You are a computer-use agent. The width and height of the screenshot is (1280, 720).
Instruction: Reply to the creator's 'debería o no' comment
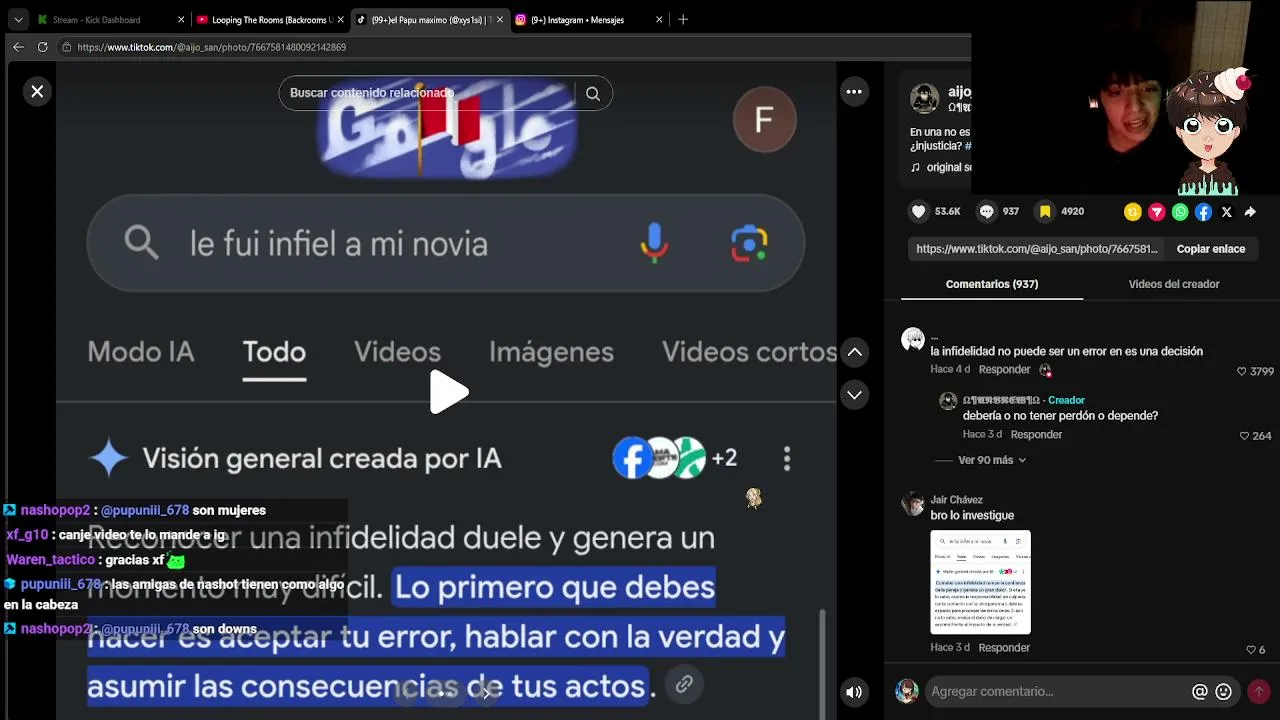1036,435
